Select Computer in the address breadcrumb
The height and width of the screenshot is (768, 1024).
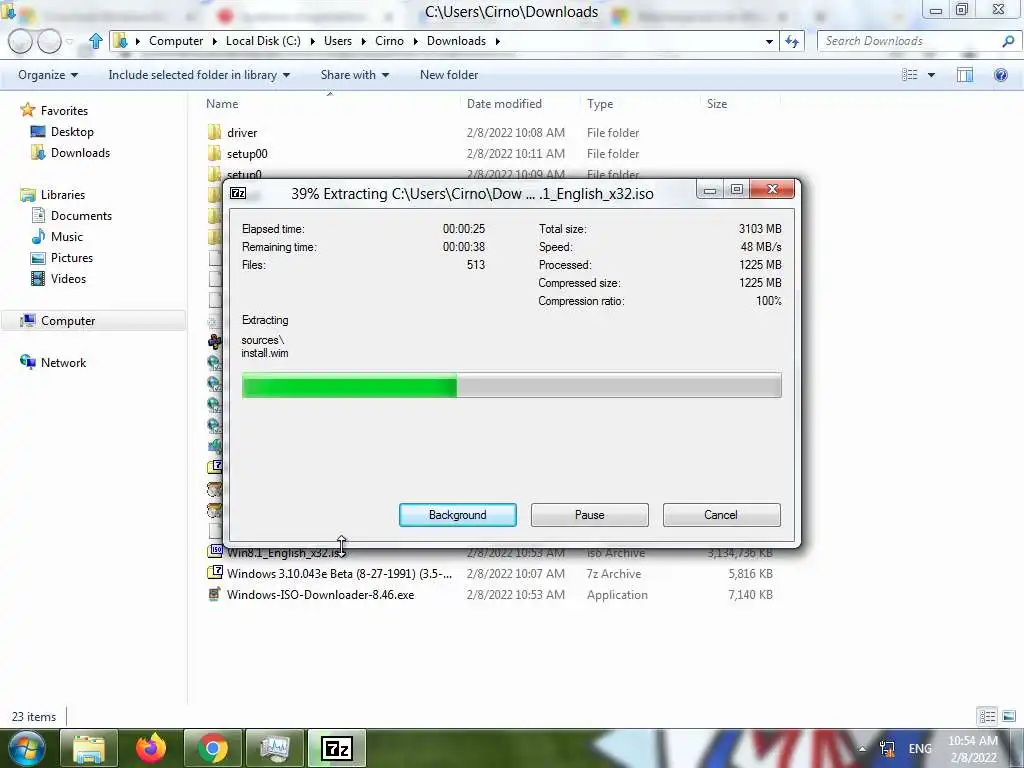(x=176, y=40)
